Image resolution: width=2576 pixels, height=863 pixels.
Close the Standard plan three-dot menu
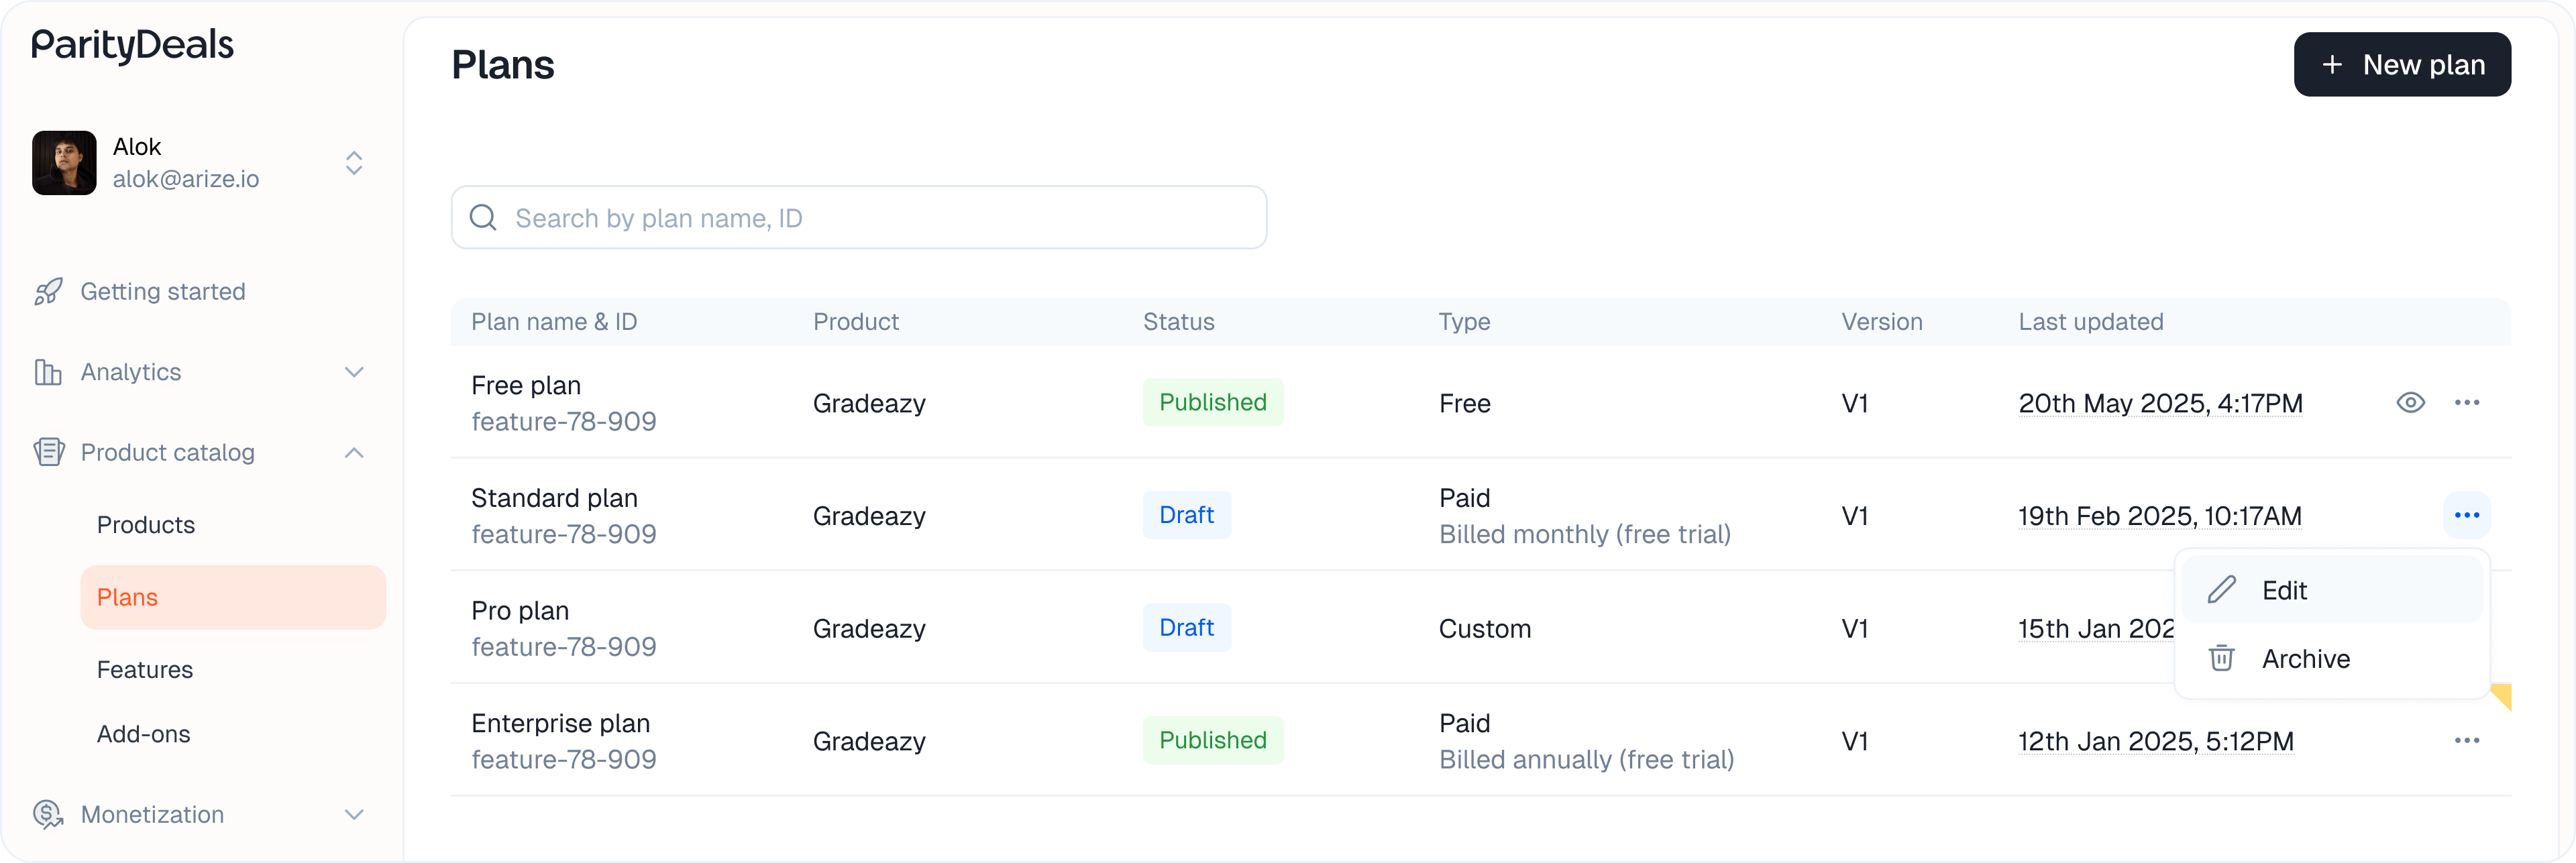[x=2466, y=515]
